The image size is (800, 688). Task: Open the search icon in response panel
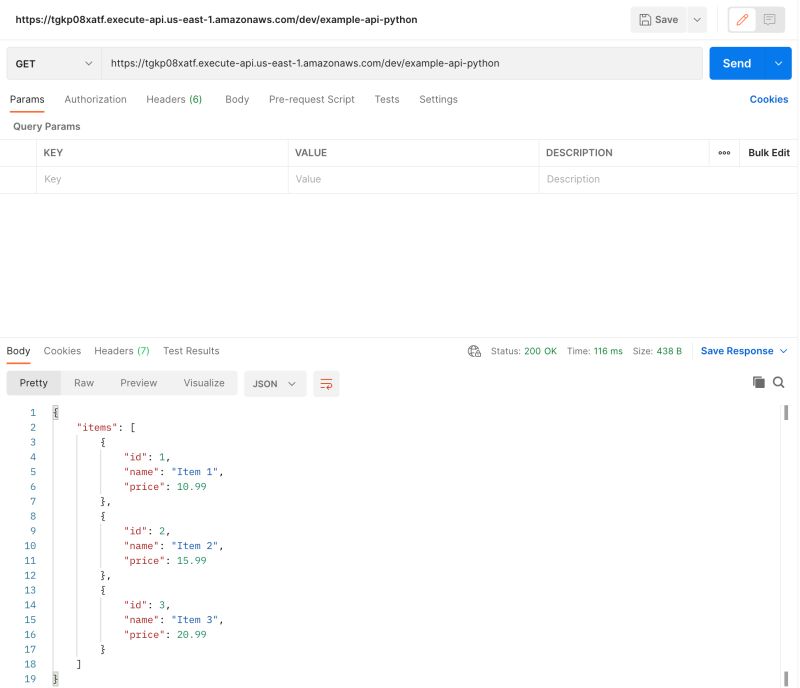coord(779,382)
